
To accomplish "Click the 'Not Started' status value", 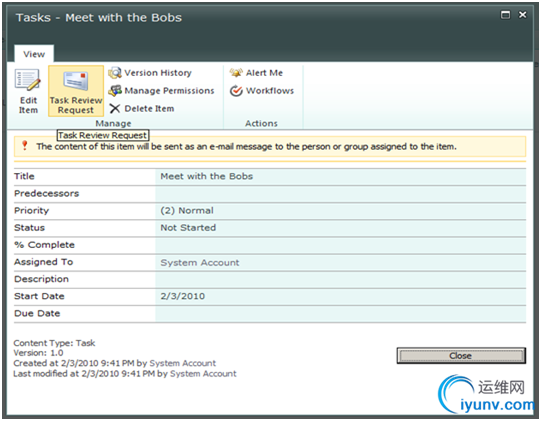I will point(188,228).
